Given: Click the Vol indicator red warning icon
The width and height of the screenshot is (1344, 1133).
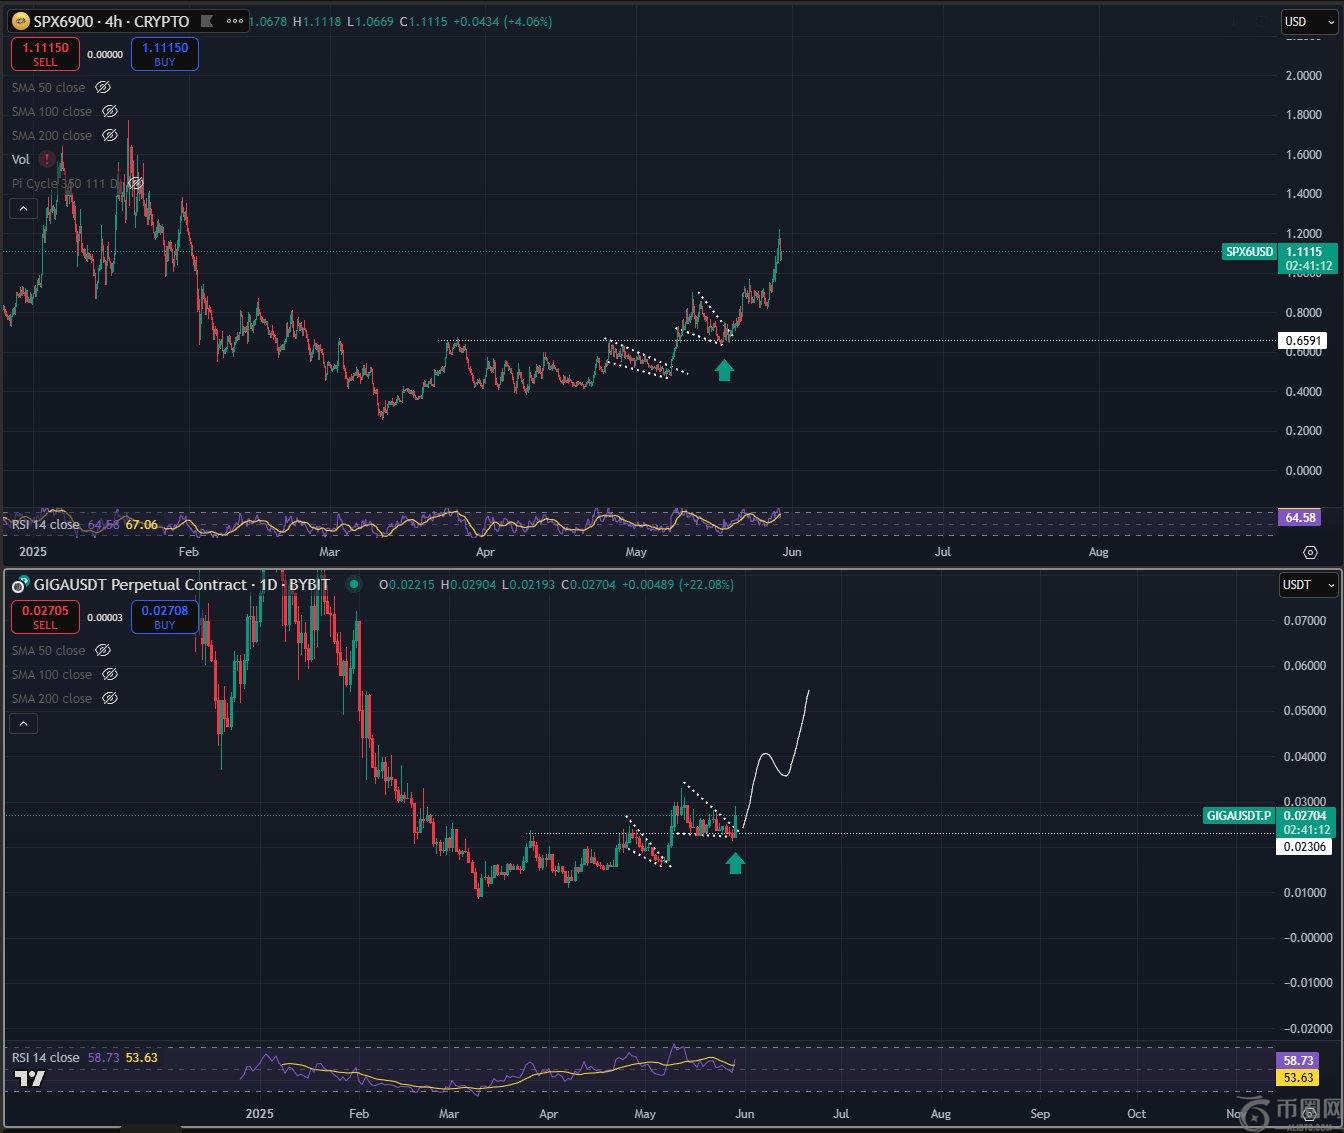Looking at the screenshot, I should (47, 159).
